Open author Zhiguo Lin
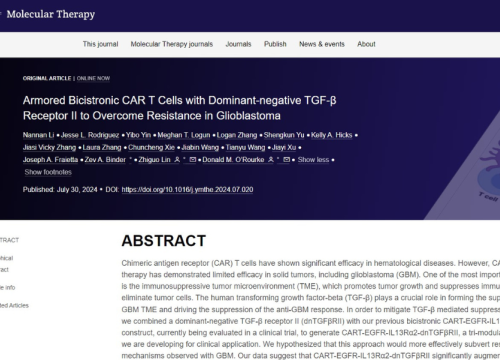The width and height of the screenshot is (500, 360). click(154, 160)
